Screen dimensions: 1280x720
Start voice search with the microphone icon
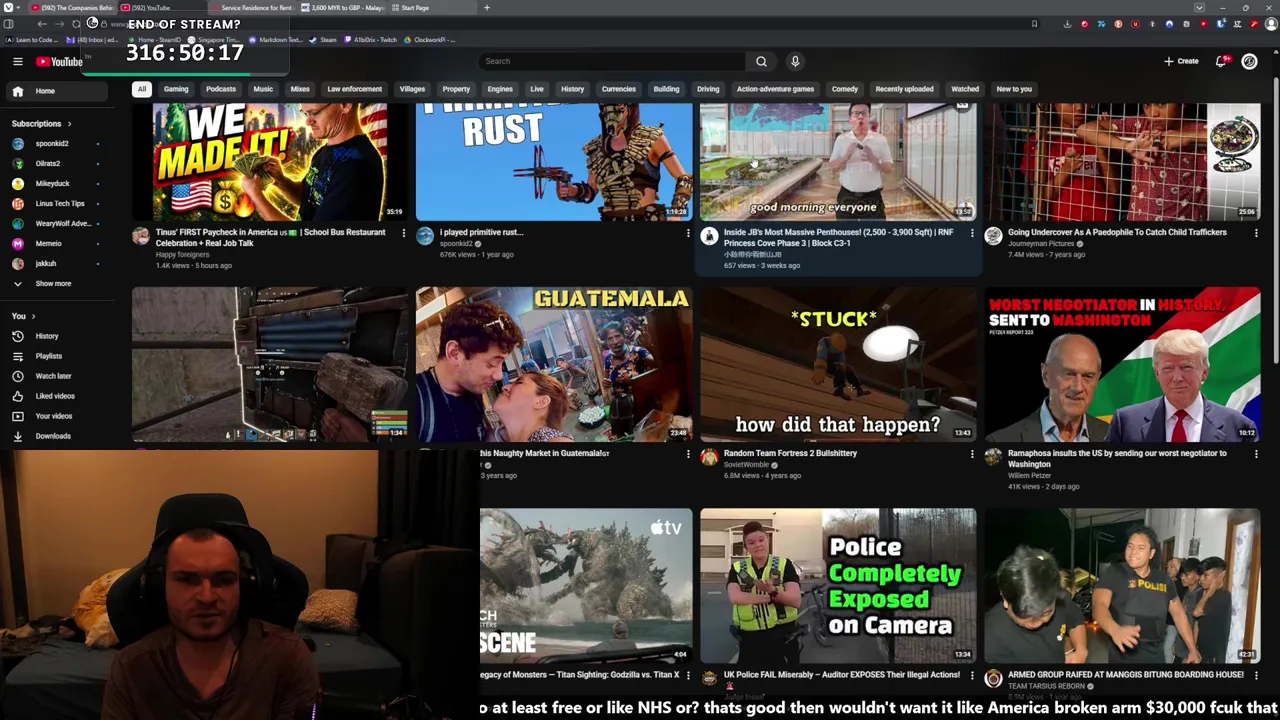tap(795, 61)
